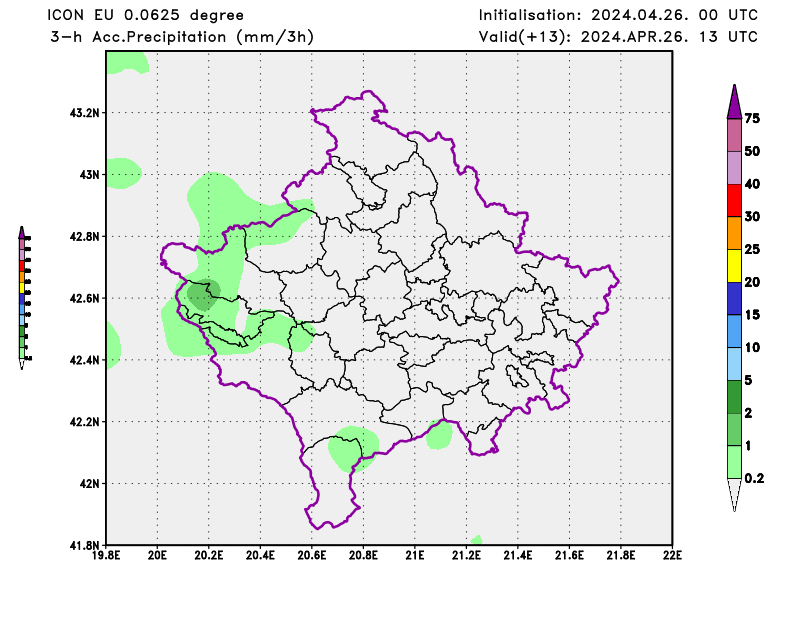Click the 21.6E longitude label
The image size is (800, 618).
(x=569, y=555)
